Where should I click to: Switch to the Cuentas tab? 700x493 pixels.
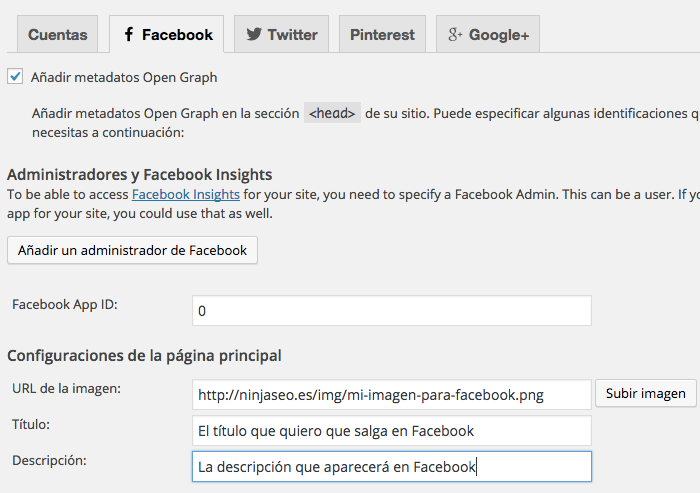click(x=57, y=35)
